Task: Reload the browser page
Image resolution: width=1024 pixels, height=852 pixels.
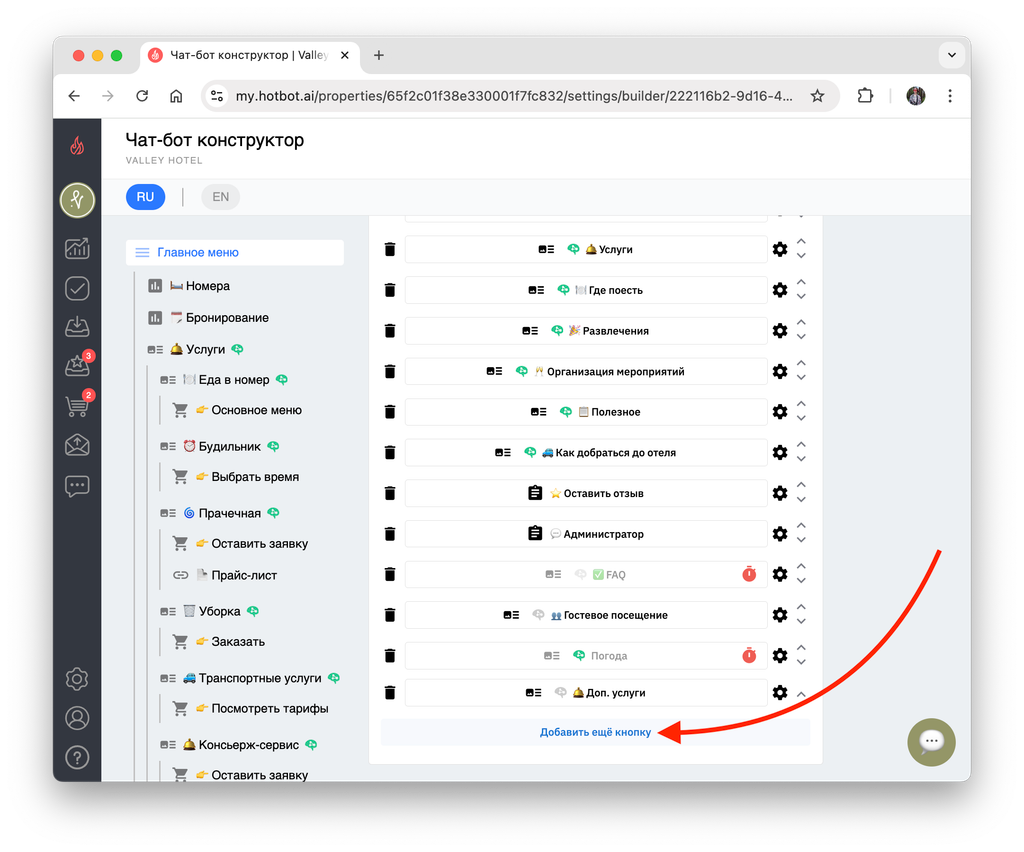Action: coord(142,96)
